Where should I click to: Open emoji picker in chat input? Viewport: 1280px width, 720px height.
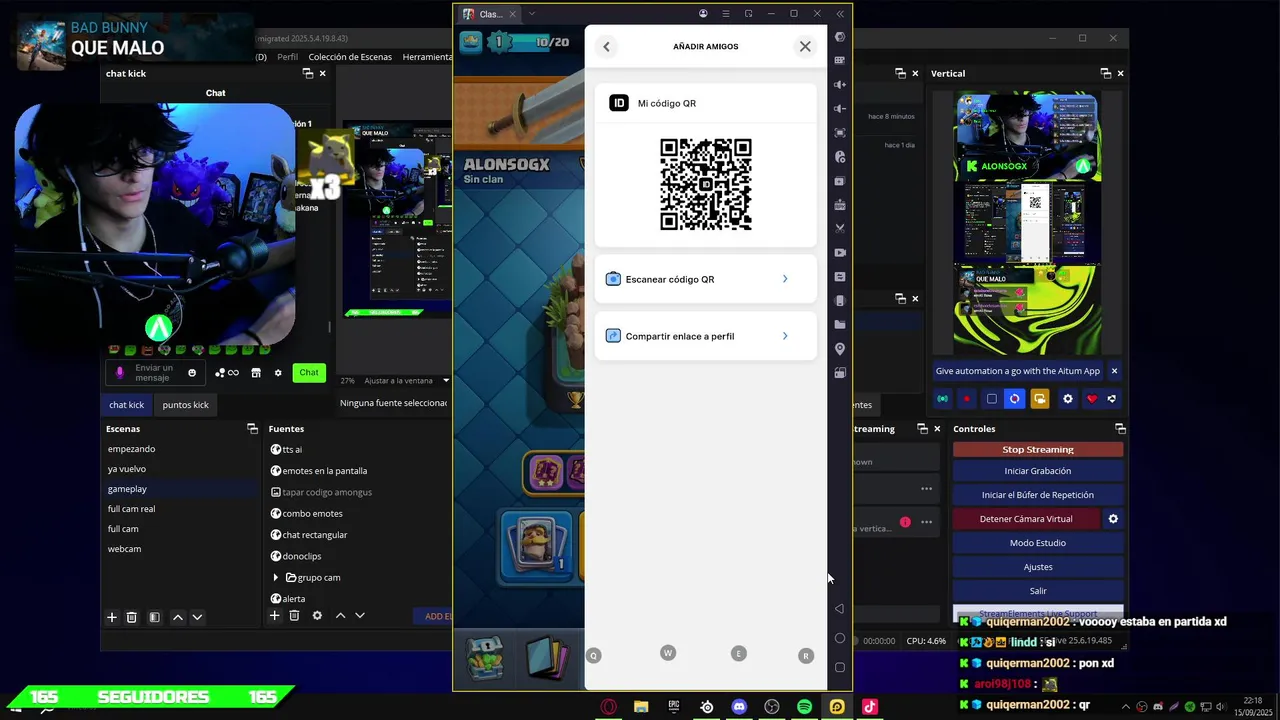click(x=192, y=373)
